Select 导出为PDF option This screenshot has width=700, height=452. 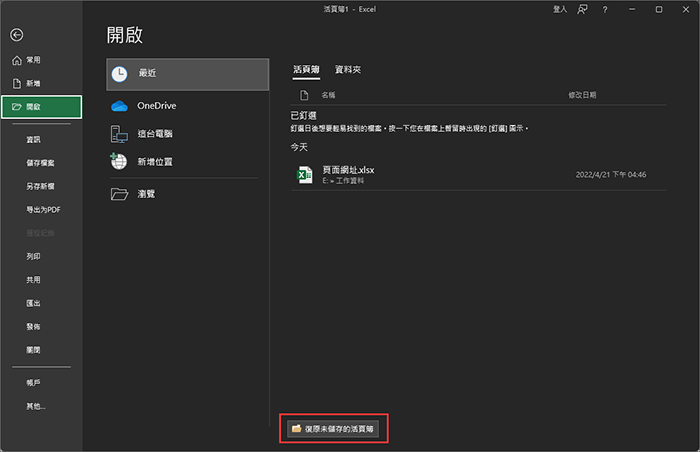(42, 209)
